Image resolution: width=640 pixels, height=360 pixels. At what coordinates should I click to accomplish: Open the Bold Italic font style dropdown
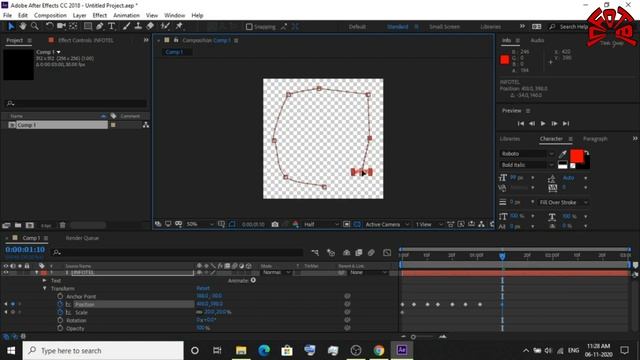[527, 165]
